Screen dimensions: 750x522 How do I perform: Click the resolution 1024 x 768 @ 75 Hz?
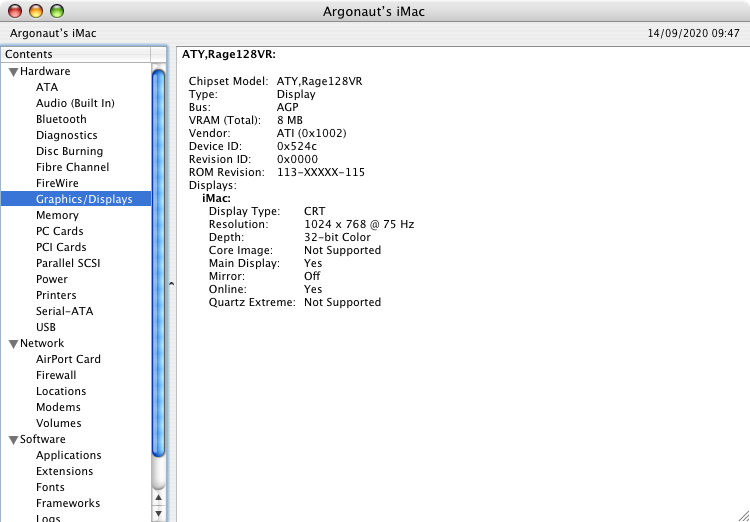359,224
